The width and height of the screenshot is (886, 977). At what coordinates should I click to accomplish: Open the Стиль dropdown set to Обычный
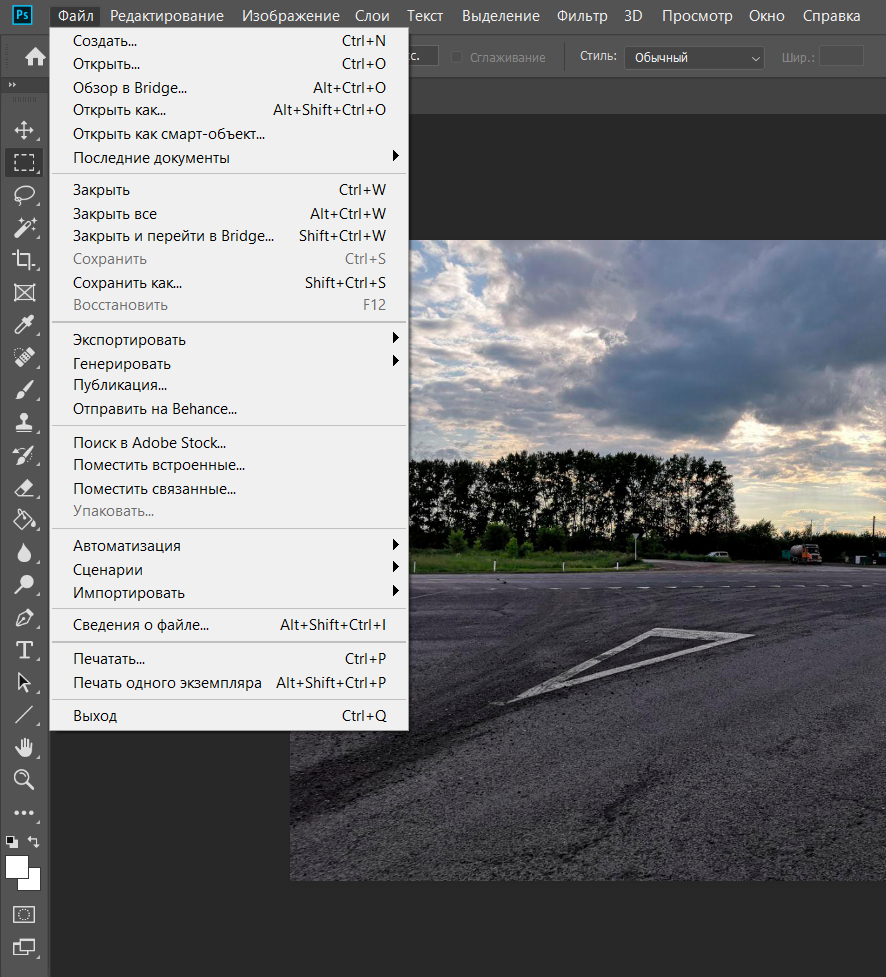tap(694, 58)
